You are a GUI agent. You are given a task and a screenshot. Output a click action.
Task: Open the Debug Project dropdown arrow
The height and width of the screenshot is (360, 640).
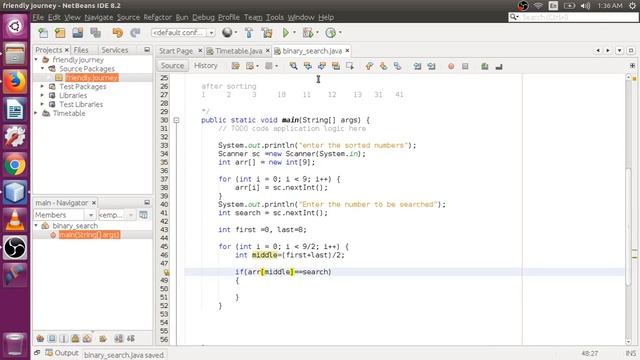coord(317,33)
